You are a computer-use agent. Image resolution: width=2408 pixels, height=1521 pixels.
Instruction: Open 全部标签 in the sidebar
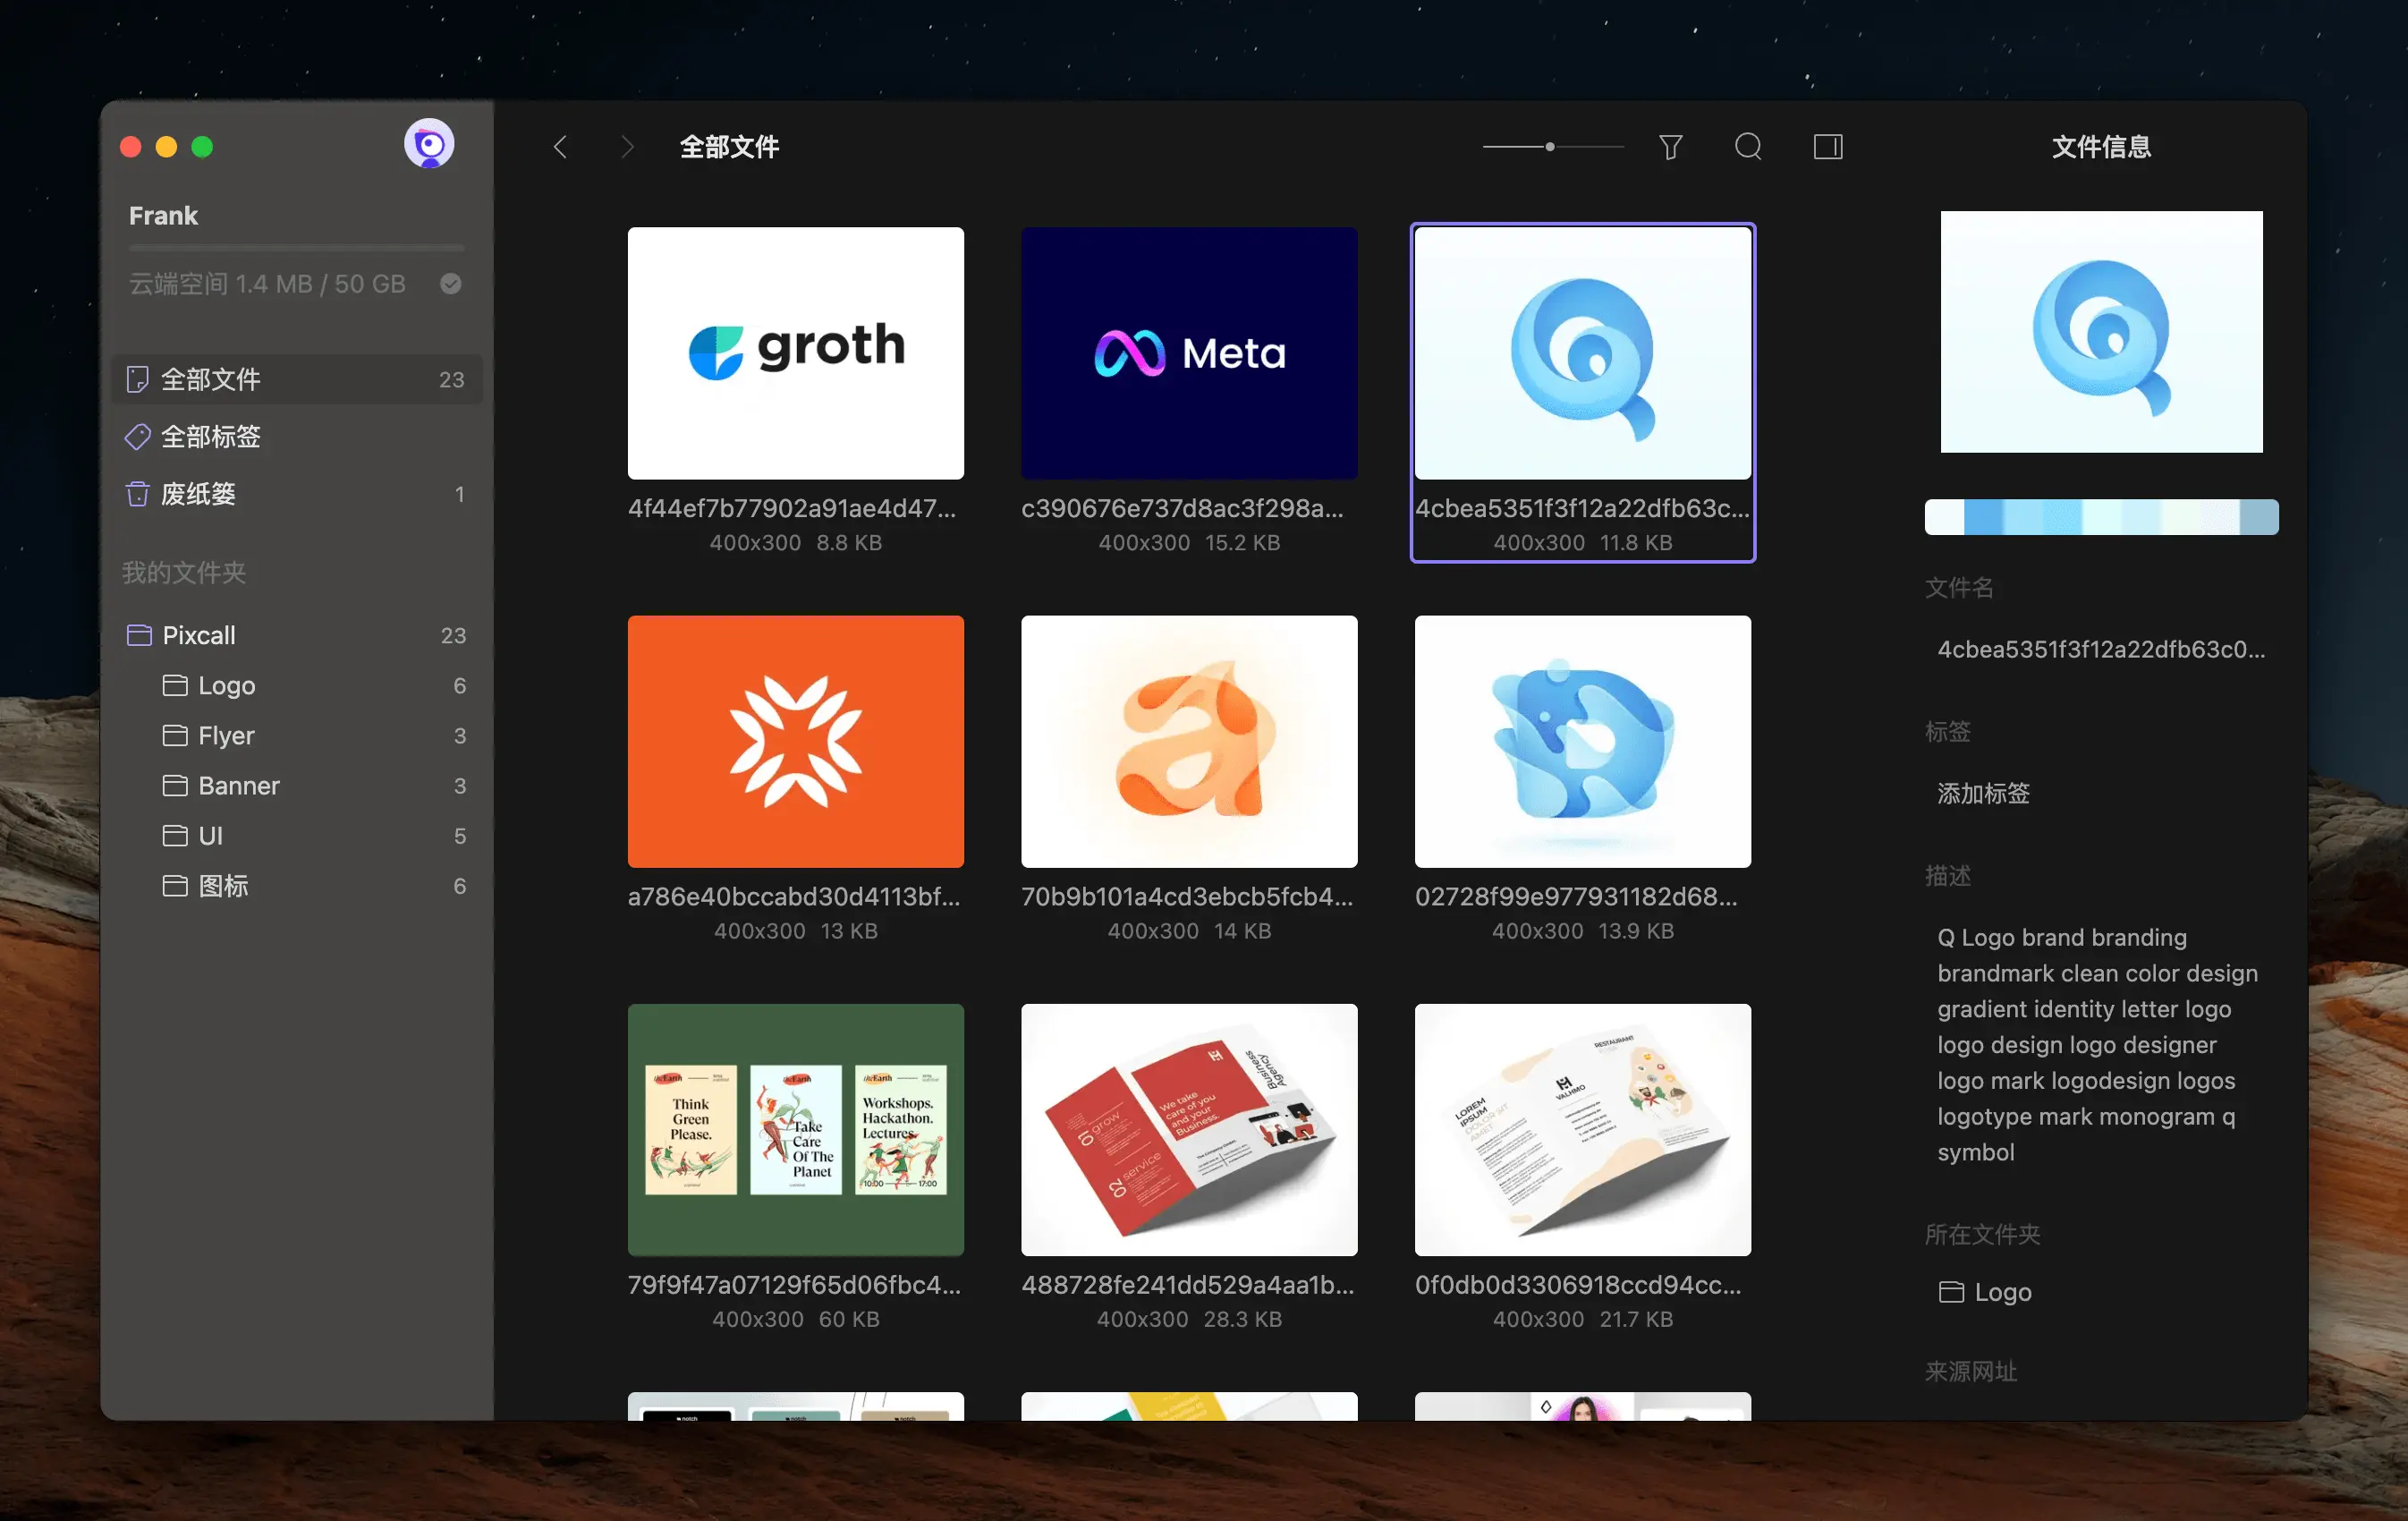[x=297, y=436]
